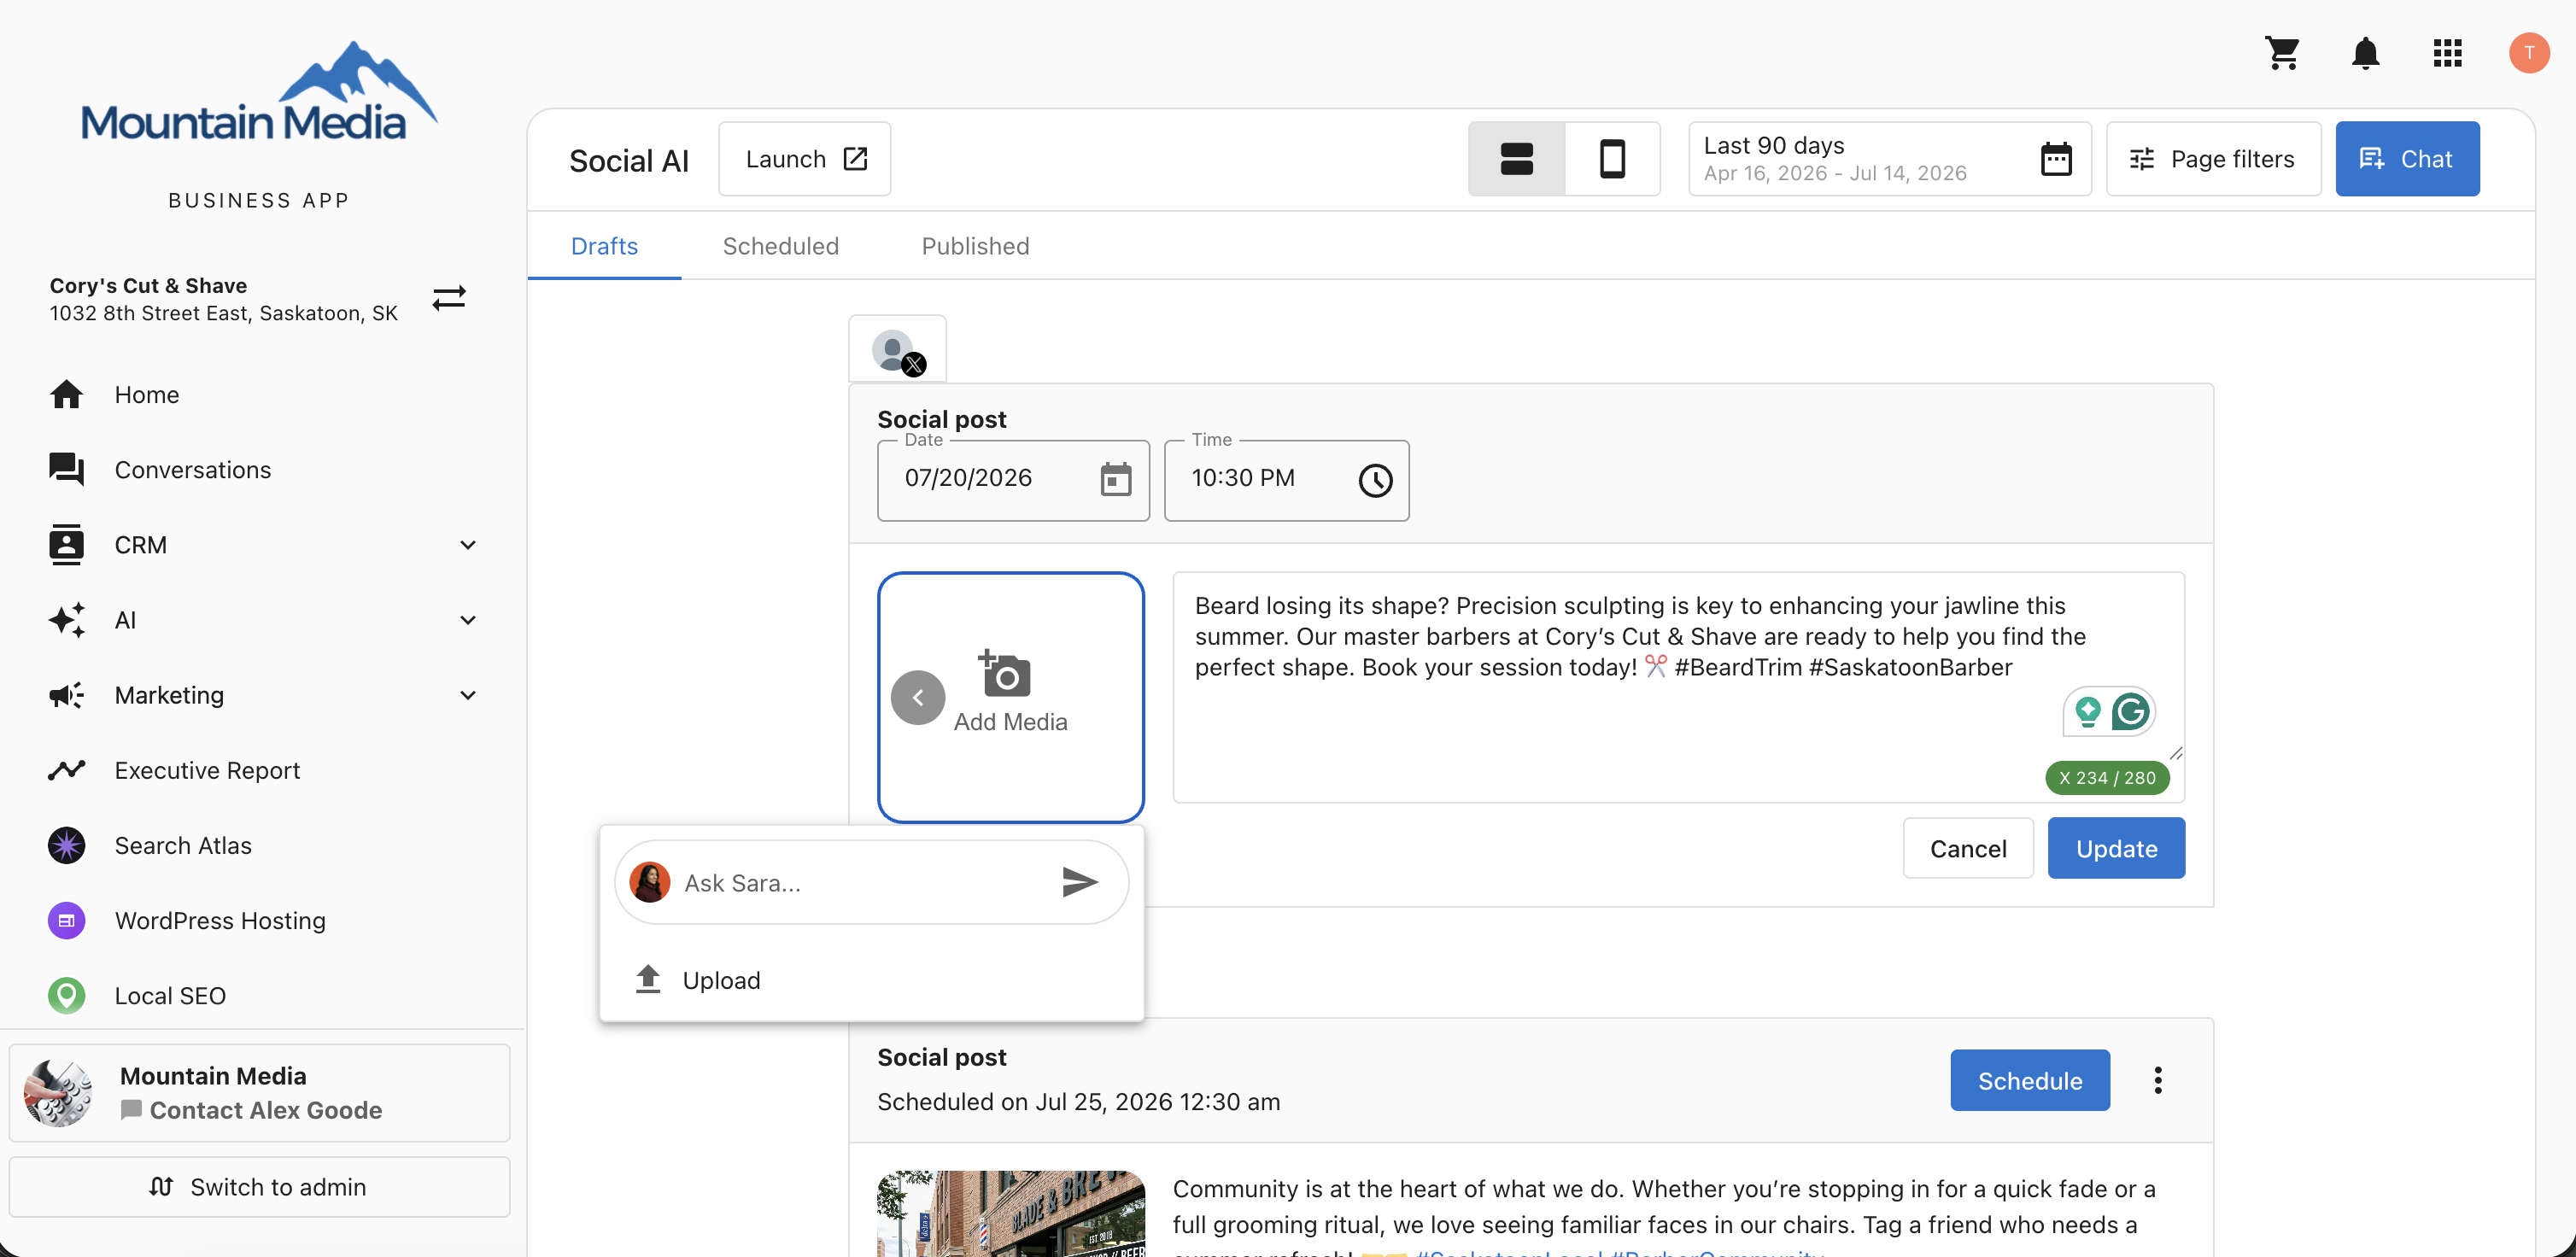The image size is (2576, 1257).
Task: Click the Grammarly G icon
Action: (x=2130, y=712)
